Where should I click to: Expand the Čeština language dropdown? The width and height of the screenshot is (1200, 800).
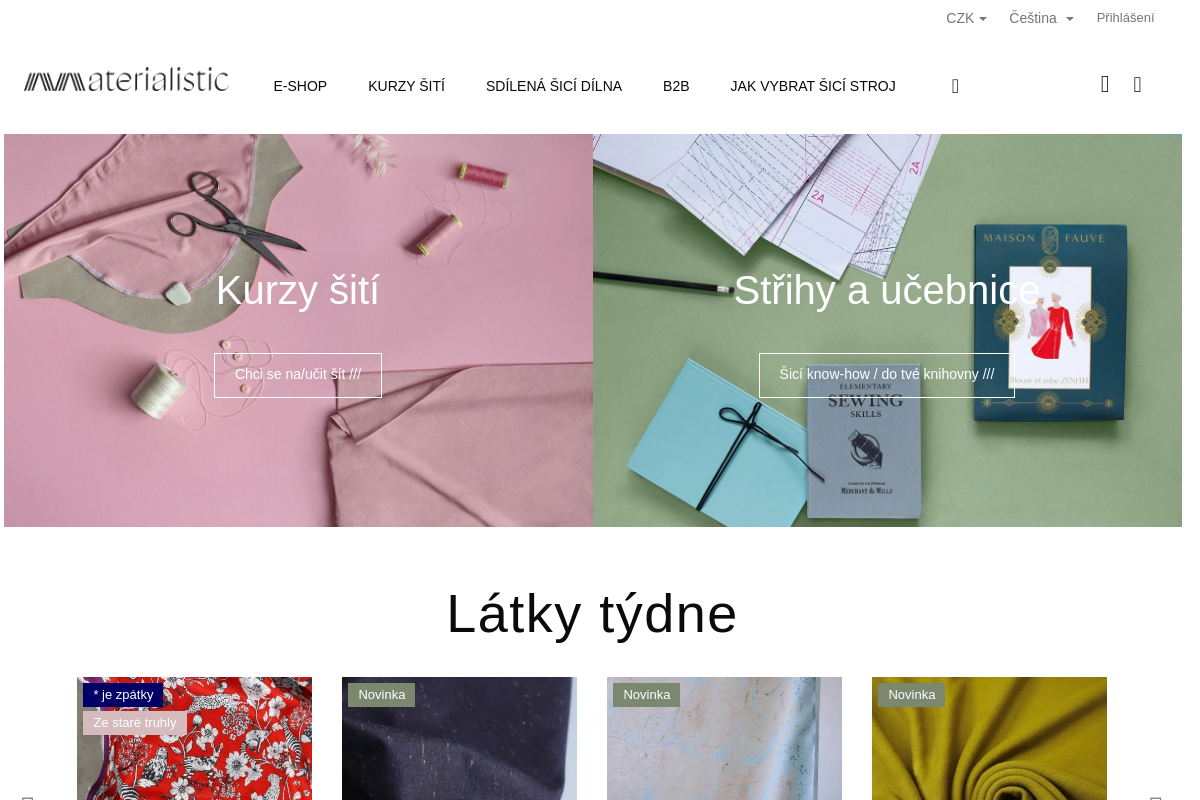pos(1041,18)
